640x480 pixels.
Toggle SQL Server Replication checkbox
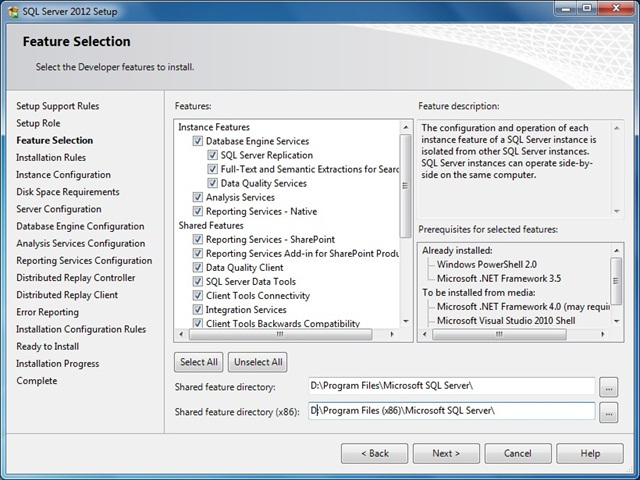(x=212, y=155)
